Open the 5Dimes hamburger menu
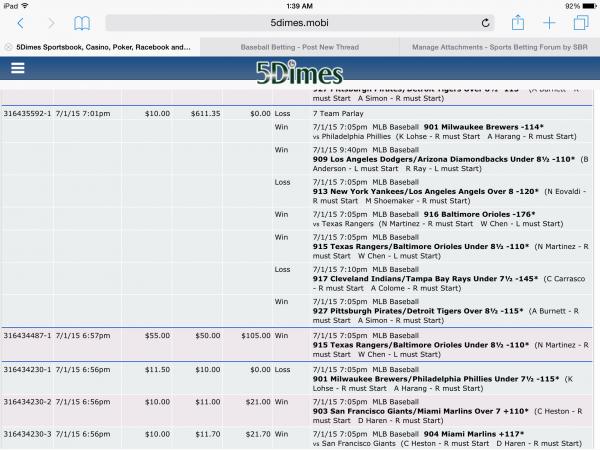 (x=17, y=69)
